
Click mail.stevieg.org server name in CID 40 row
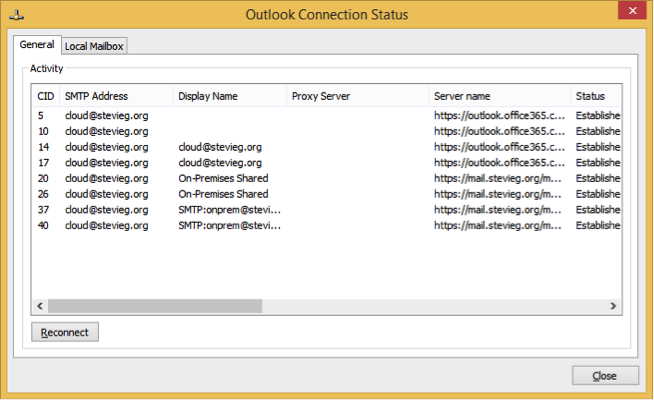tap(498, 225)
